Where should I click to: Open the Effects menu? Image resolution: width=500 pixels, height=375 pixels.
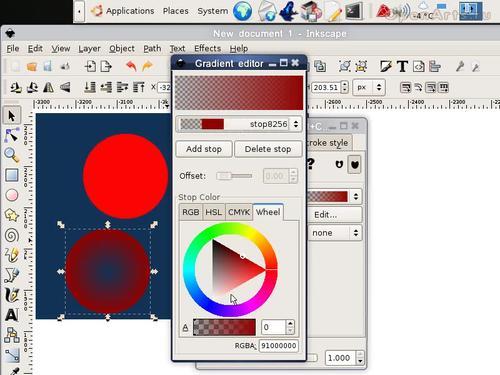point(207,49)
